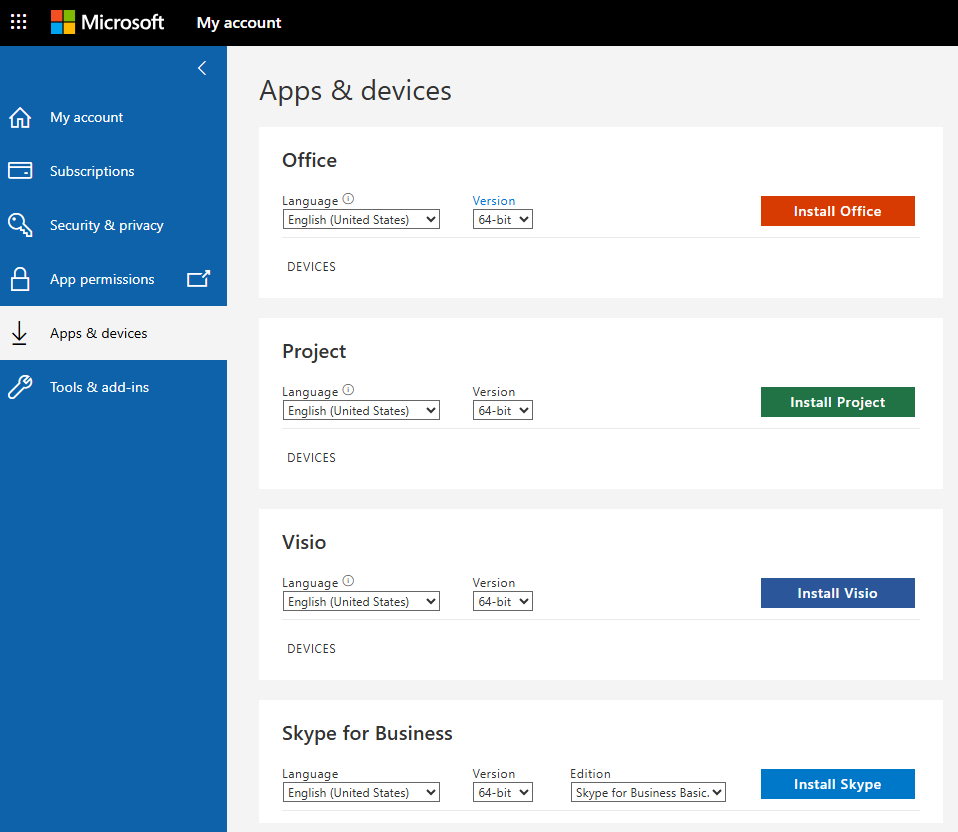Go to My account in the sidebar

point(113,117)
